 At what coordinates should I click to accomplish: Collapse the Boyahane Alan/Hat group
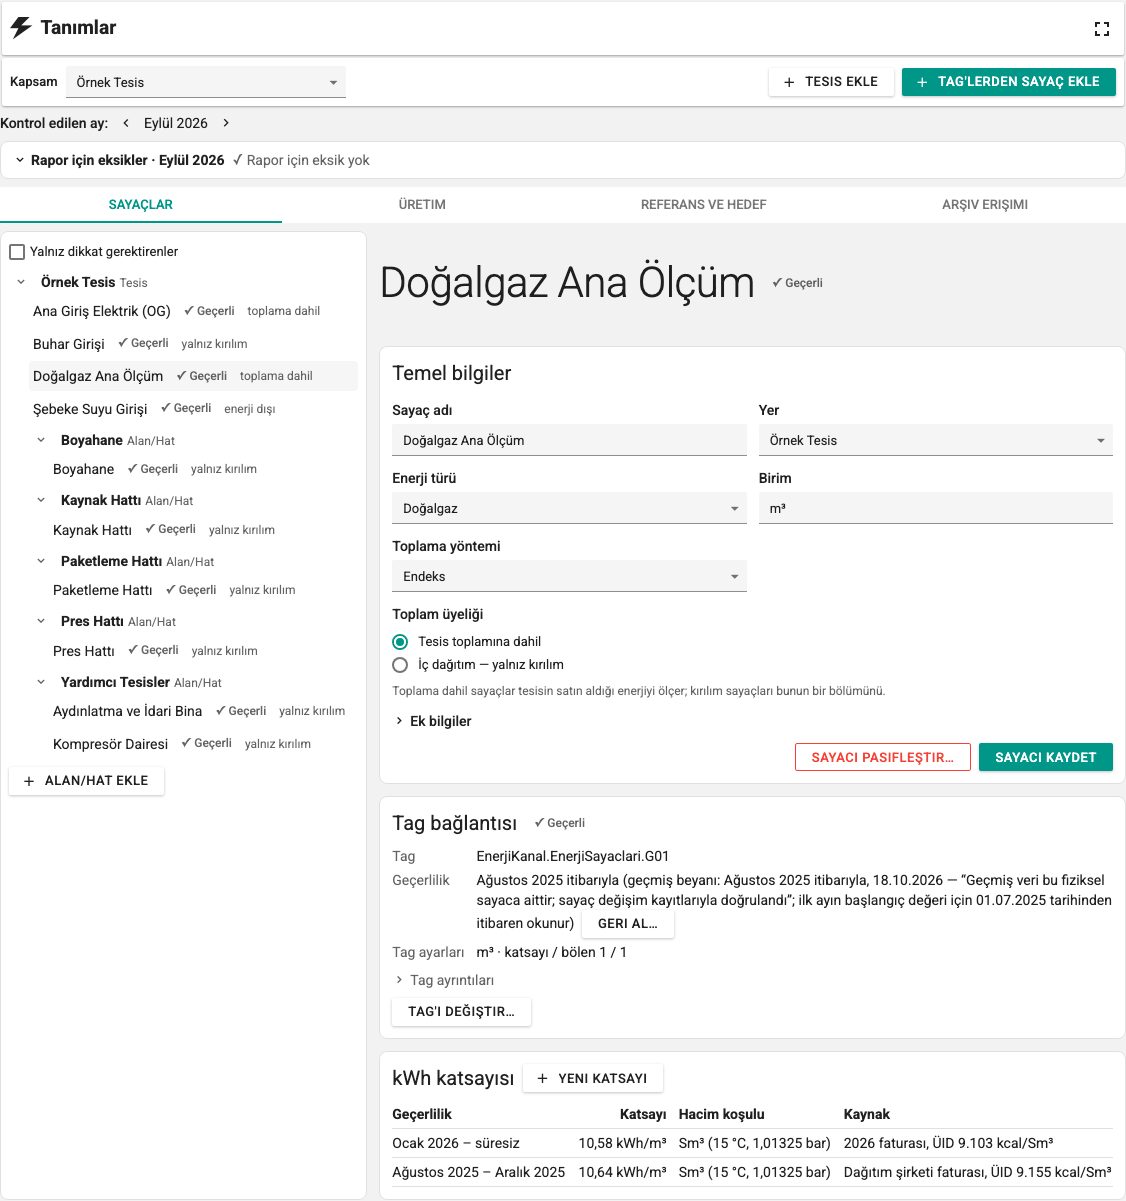(x=41, y=440)
